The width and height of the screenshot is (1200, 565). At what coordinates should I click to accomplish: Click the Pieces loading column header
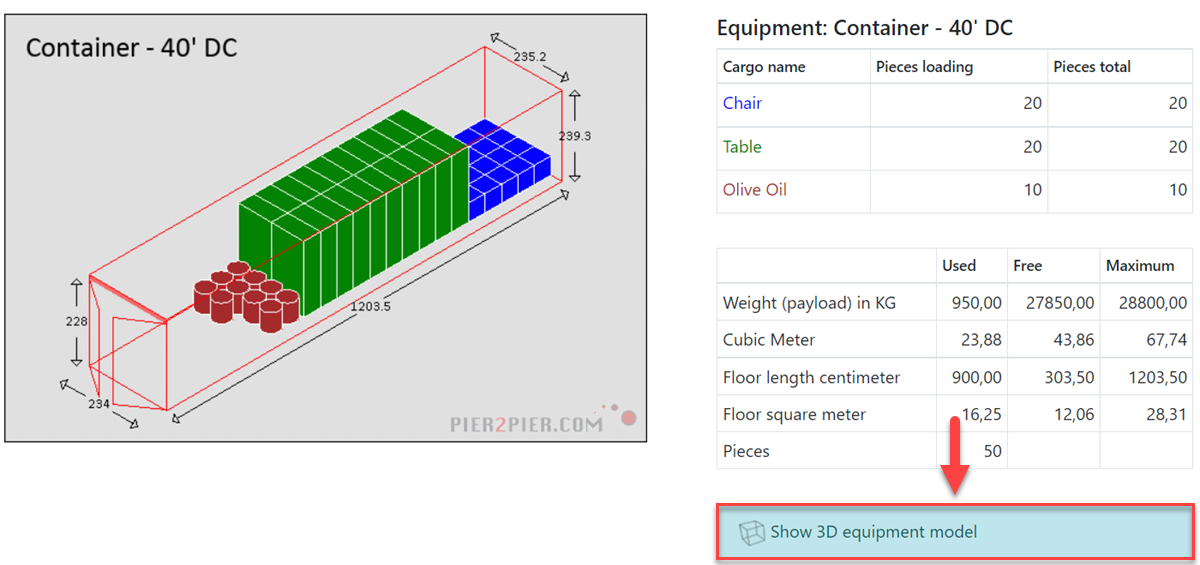tap(924, 67)
